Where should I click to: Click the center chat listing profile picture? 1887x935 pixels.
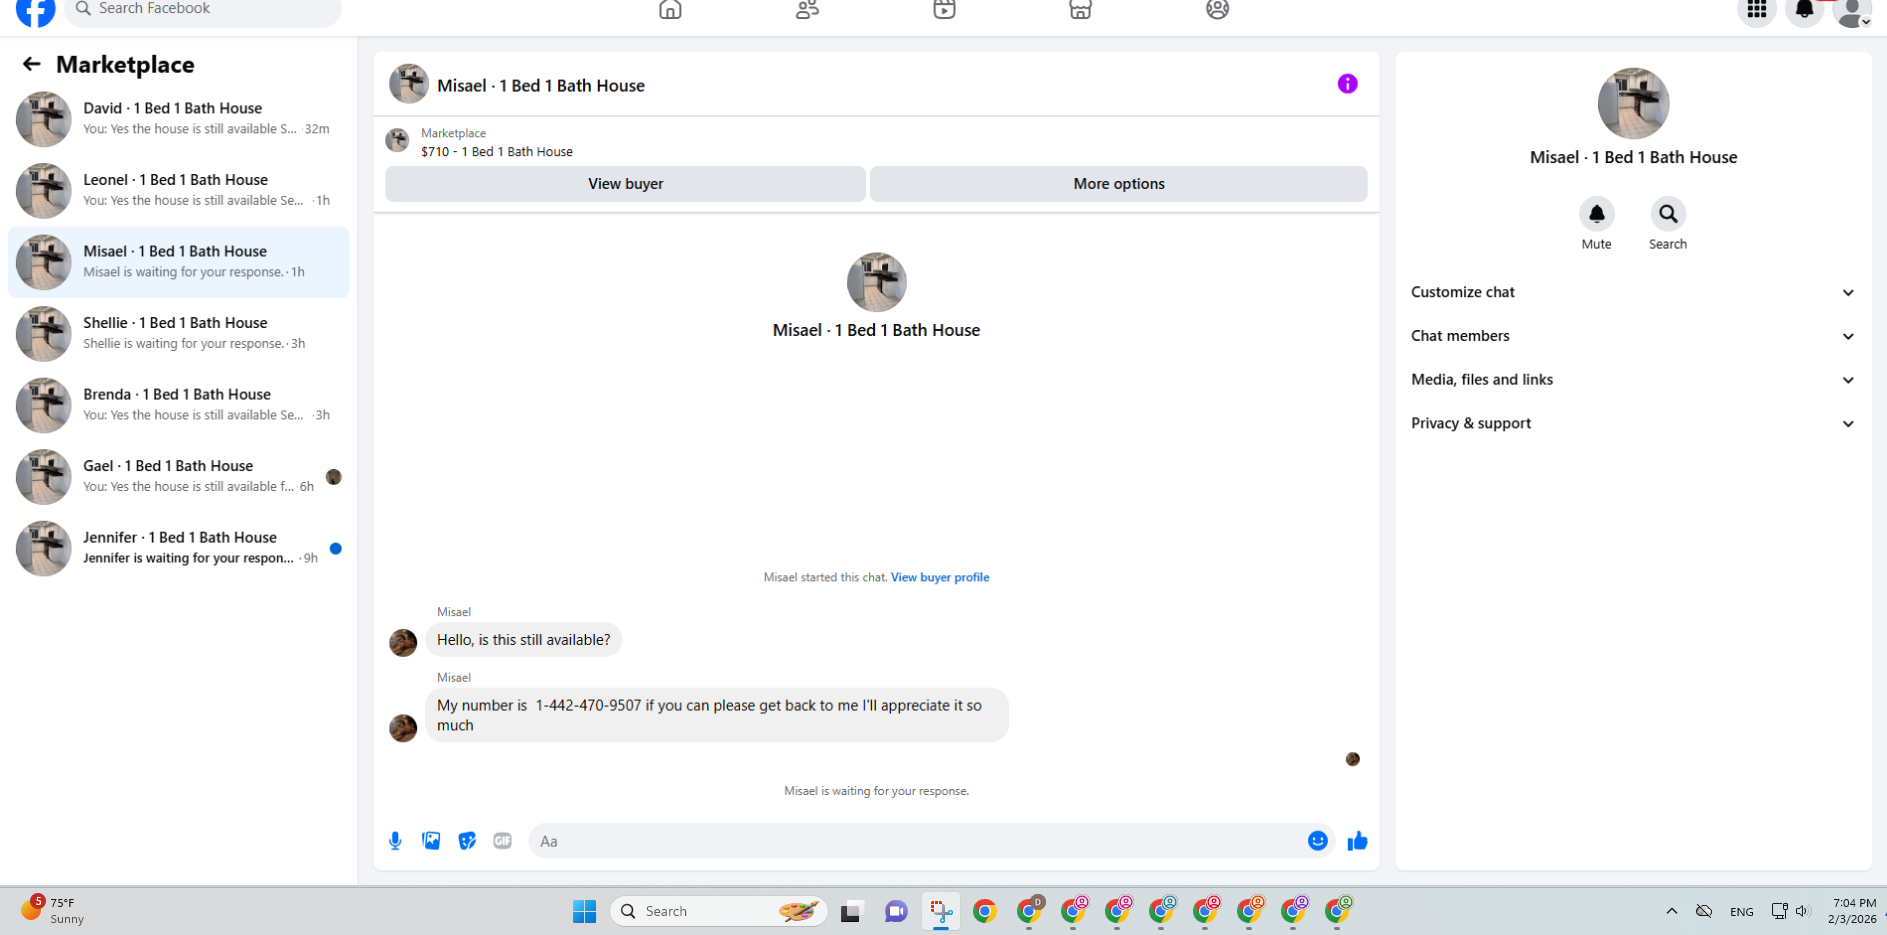click(876, 282)
